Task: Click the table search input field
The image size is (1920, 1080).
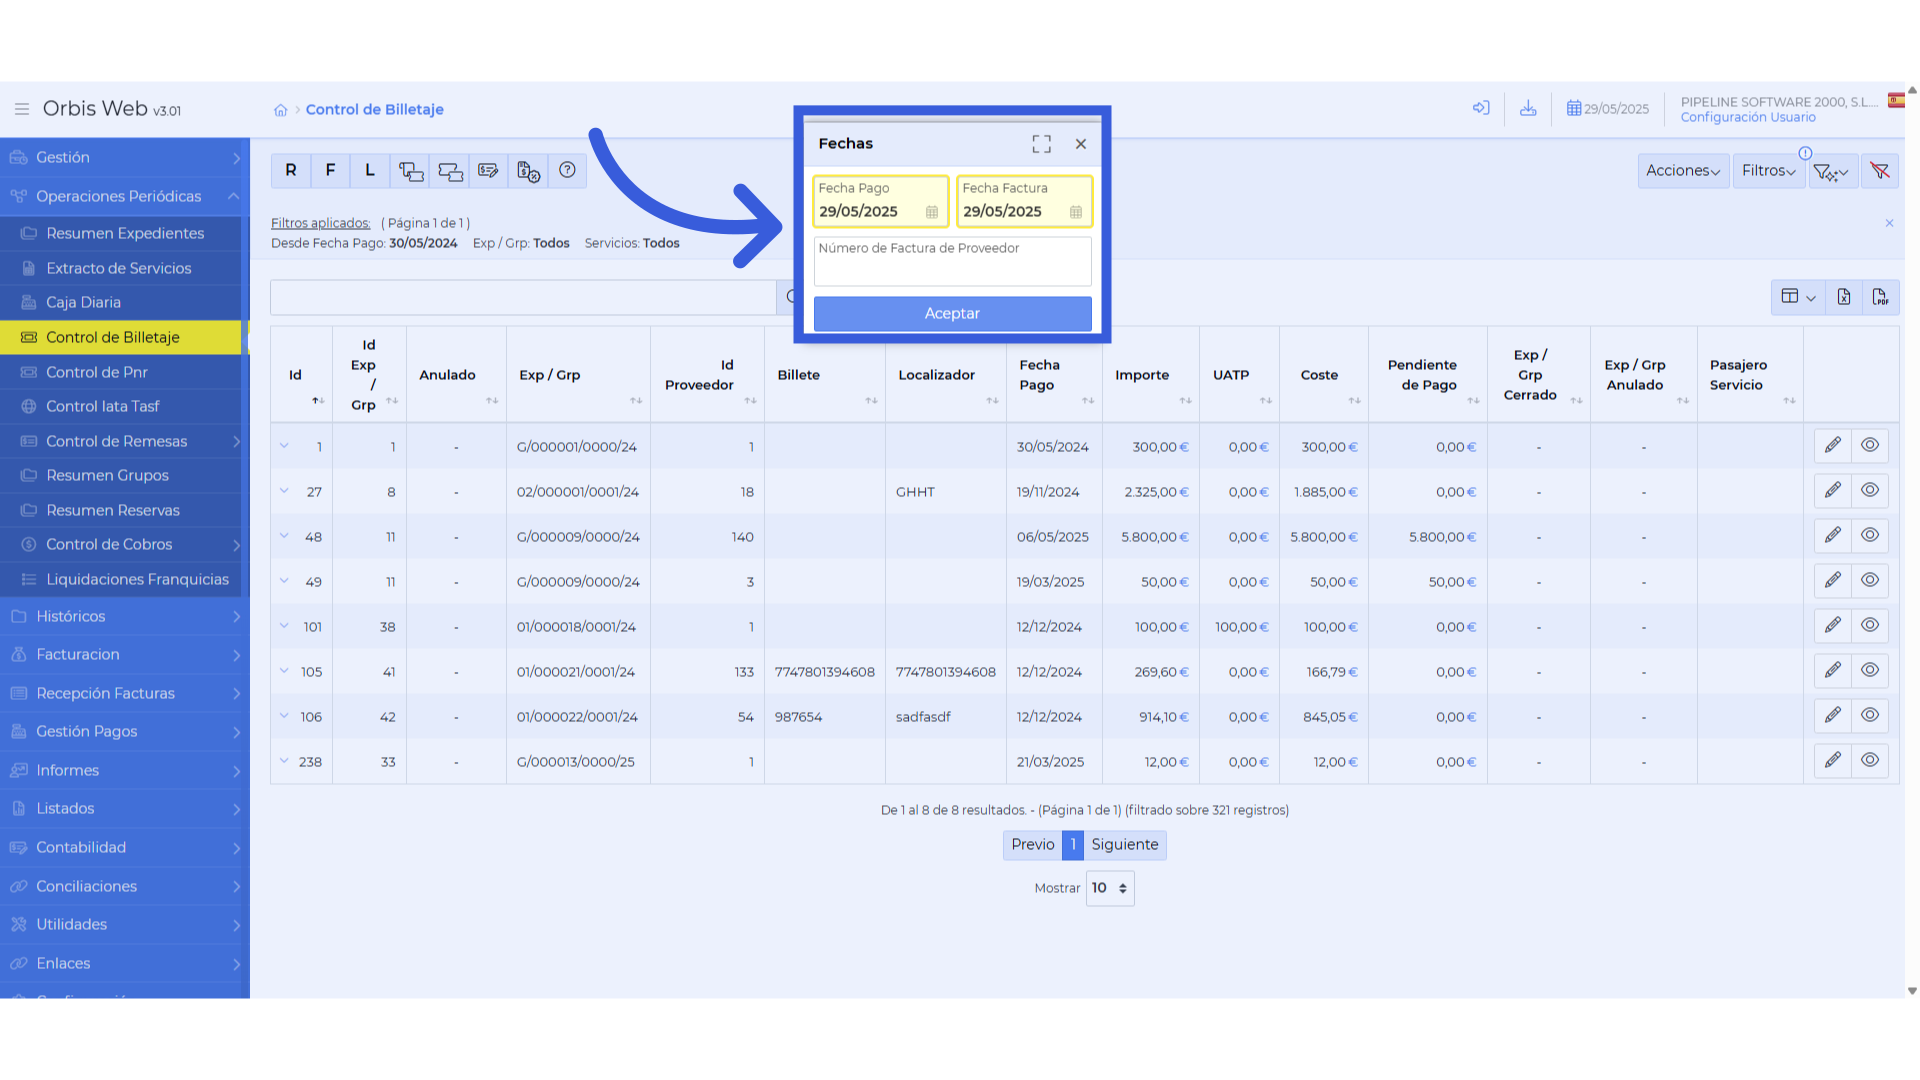Action: click(x=523, y=297)
